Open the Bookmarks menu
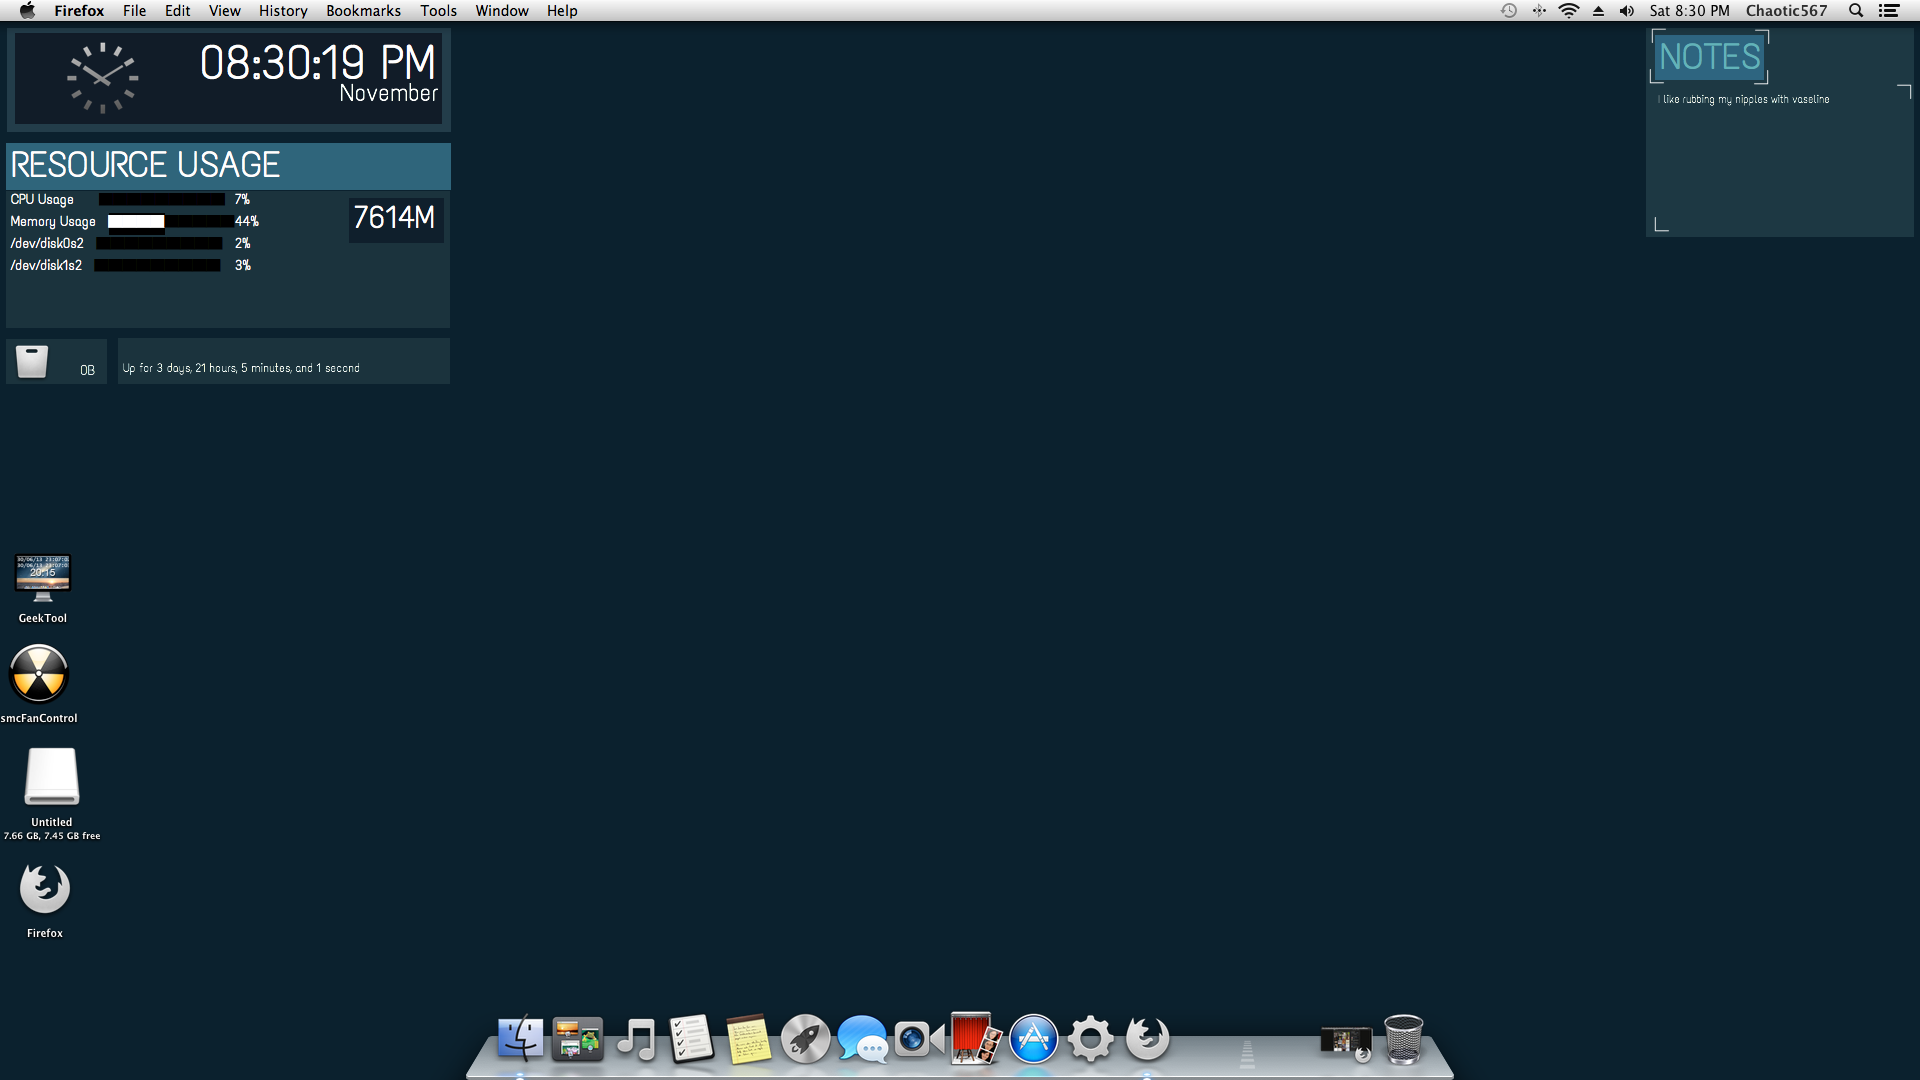Viewport: 1920px width, 1080px height. [363, 11]
